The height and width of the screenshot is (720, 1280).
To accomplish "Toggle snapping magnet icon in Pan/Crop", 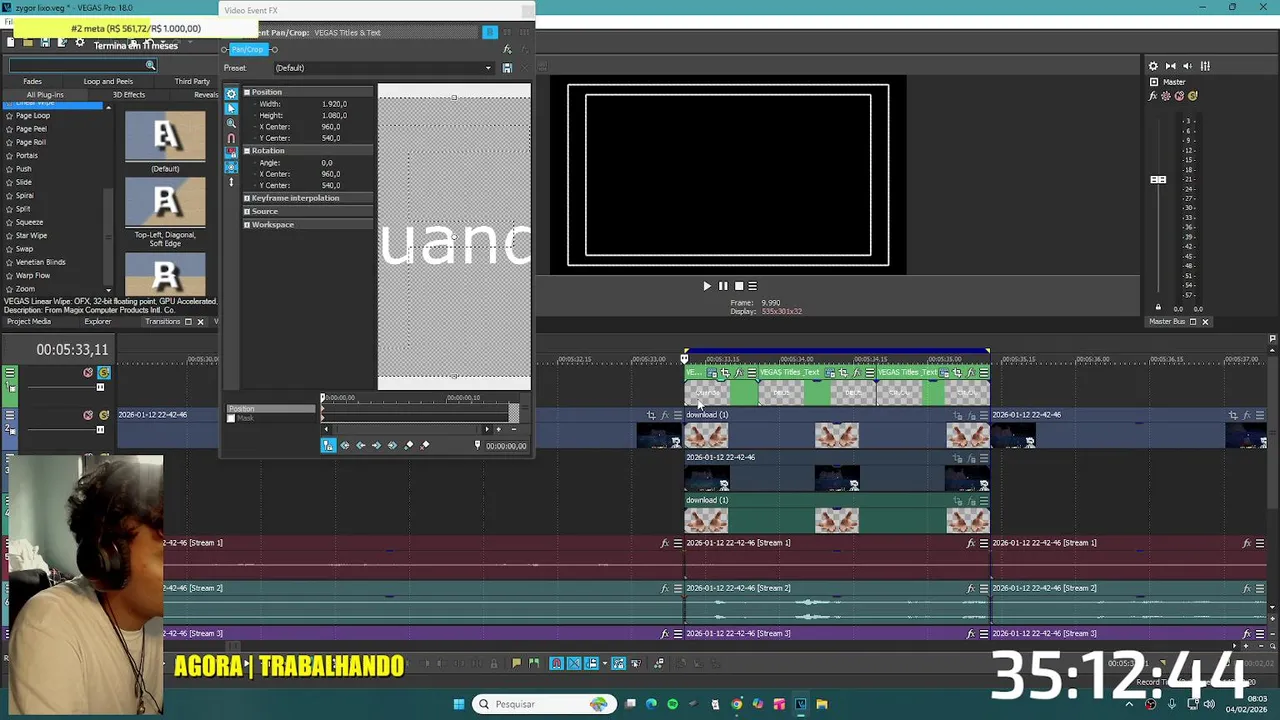I will 231,138.
